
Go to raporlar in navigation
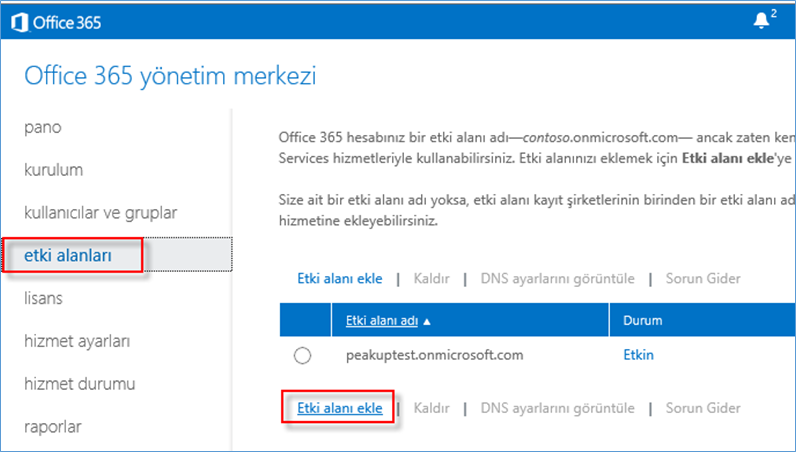coord(53,427)
